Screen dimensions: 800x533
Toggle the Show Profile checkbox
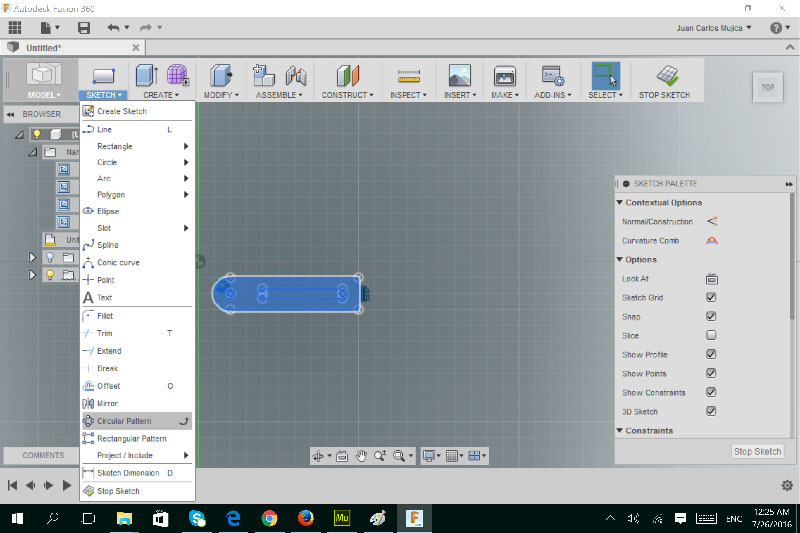point(711,354)
